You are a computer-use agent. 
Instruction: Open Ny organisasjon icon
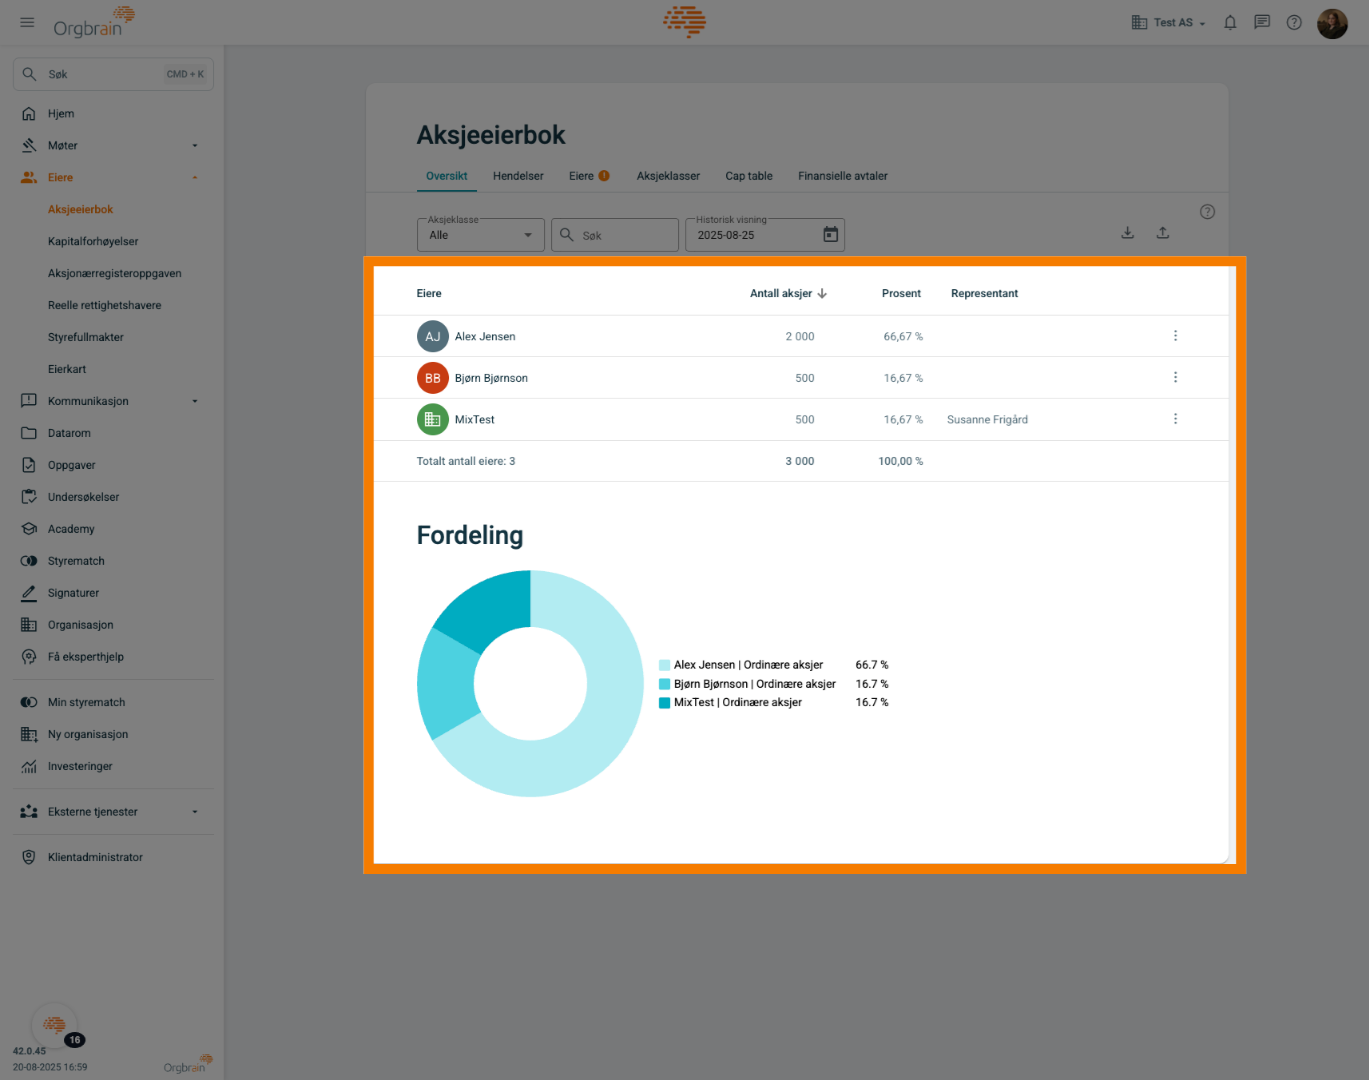click(29, 734)
